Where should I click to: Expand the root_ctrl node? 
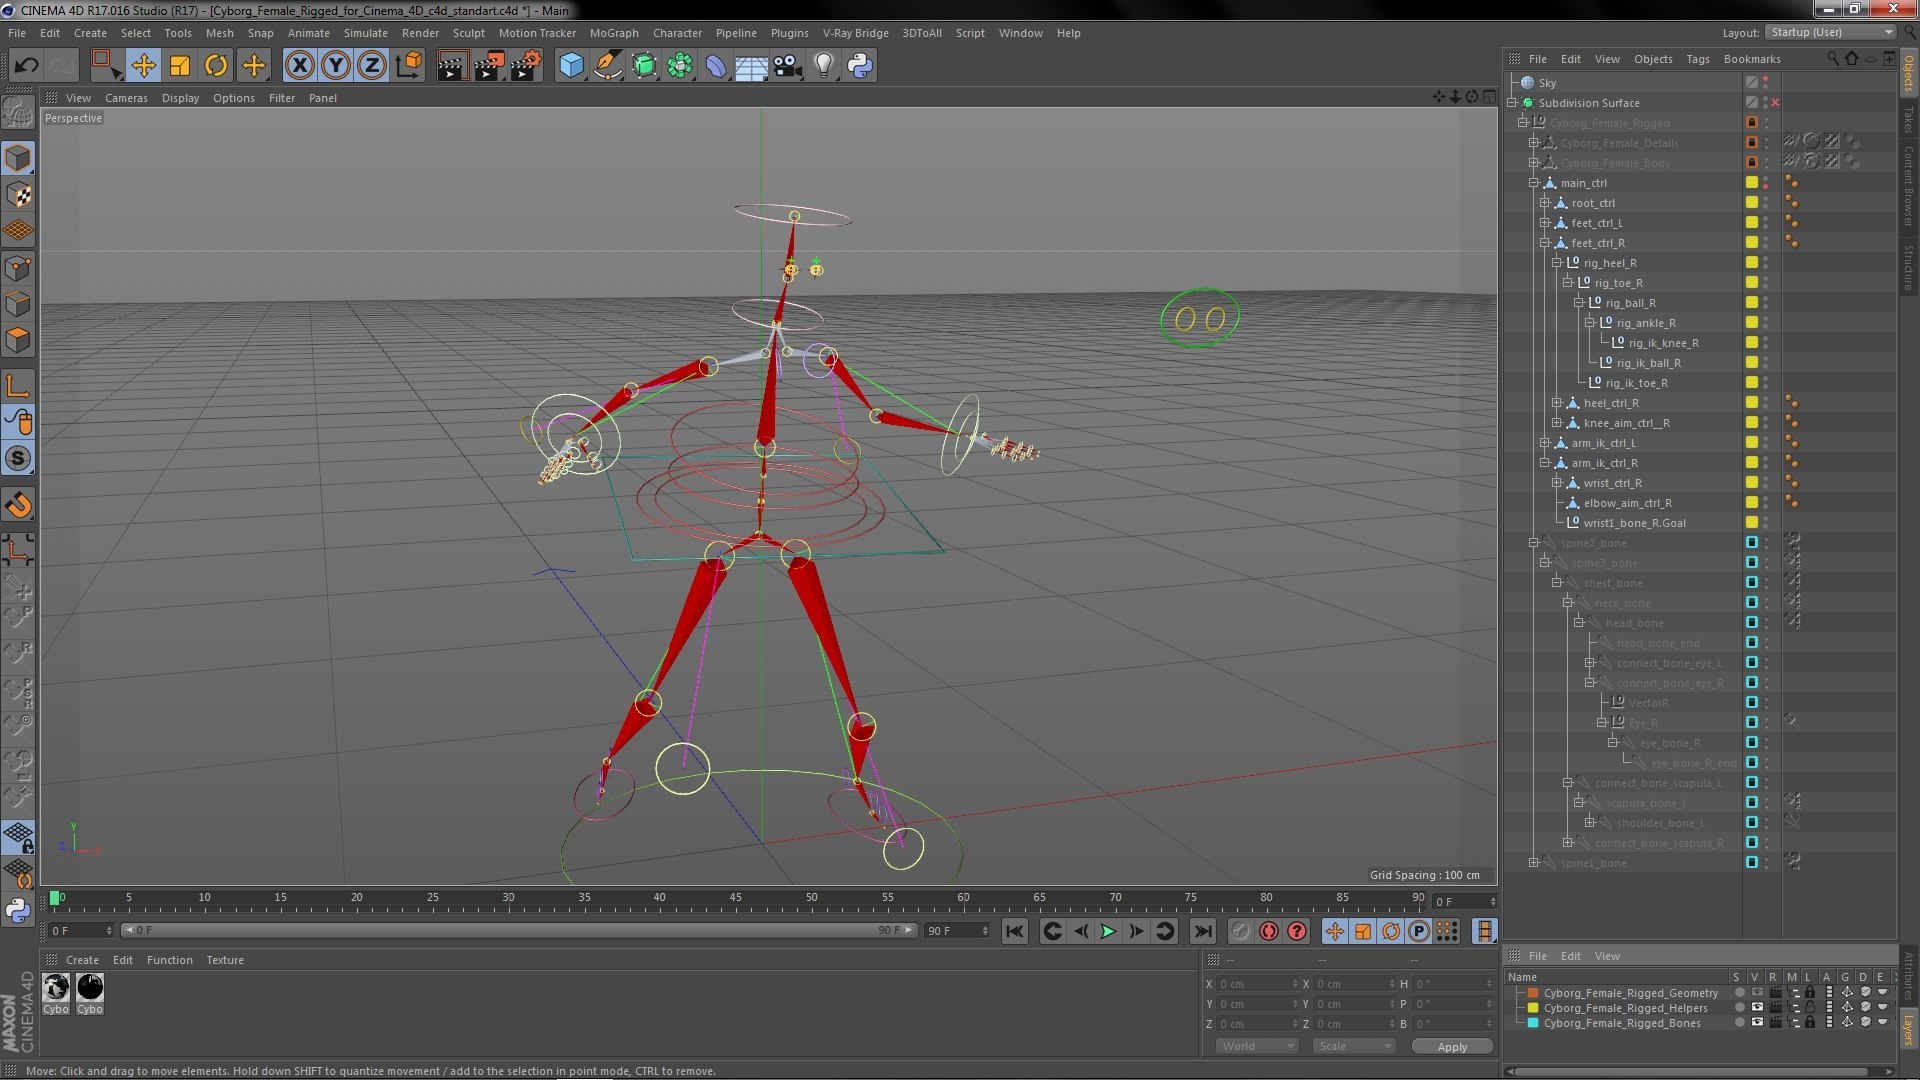pos(1545,203)
